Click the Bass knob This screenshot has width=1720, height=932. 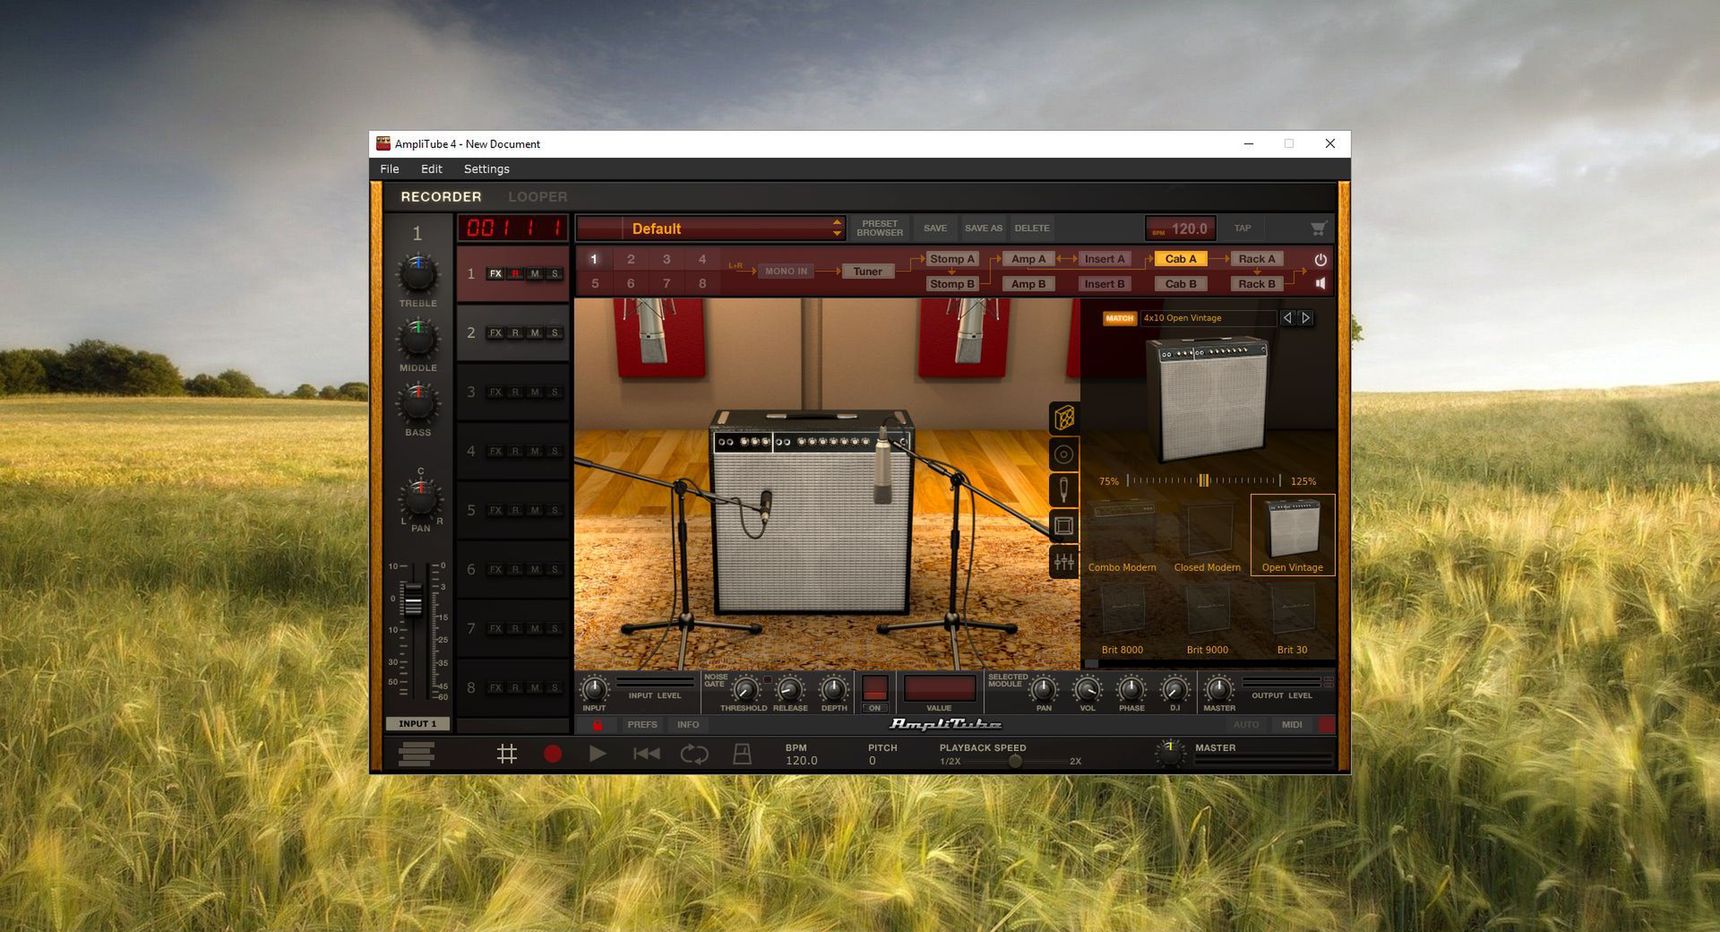pos(418,404)
